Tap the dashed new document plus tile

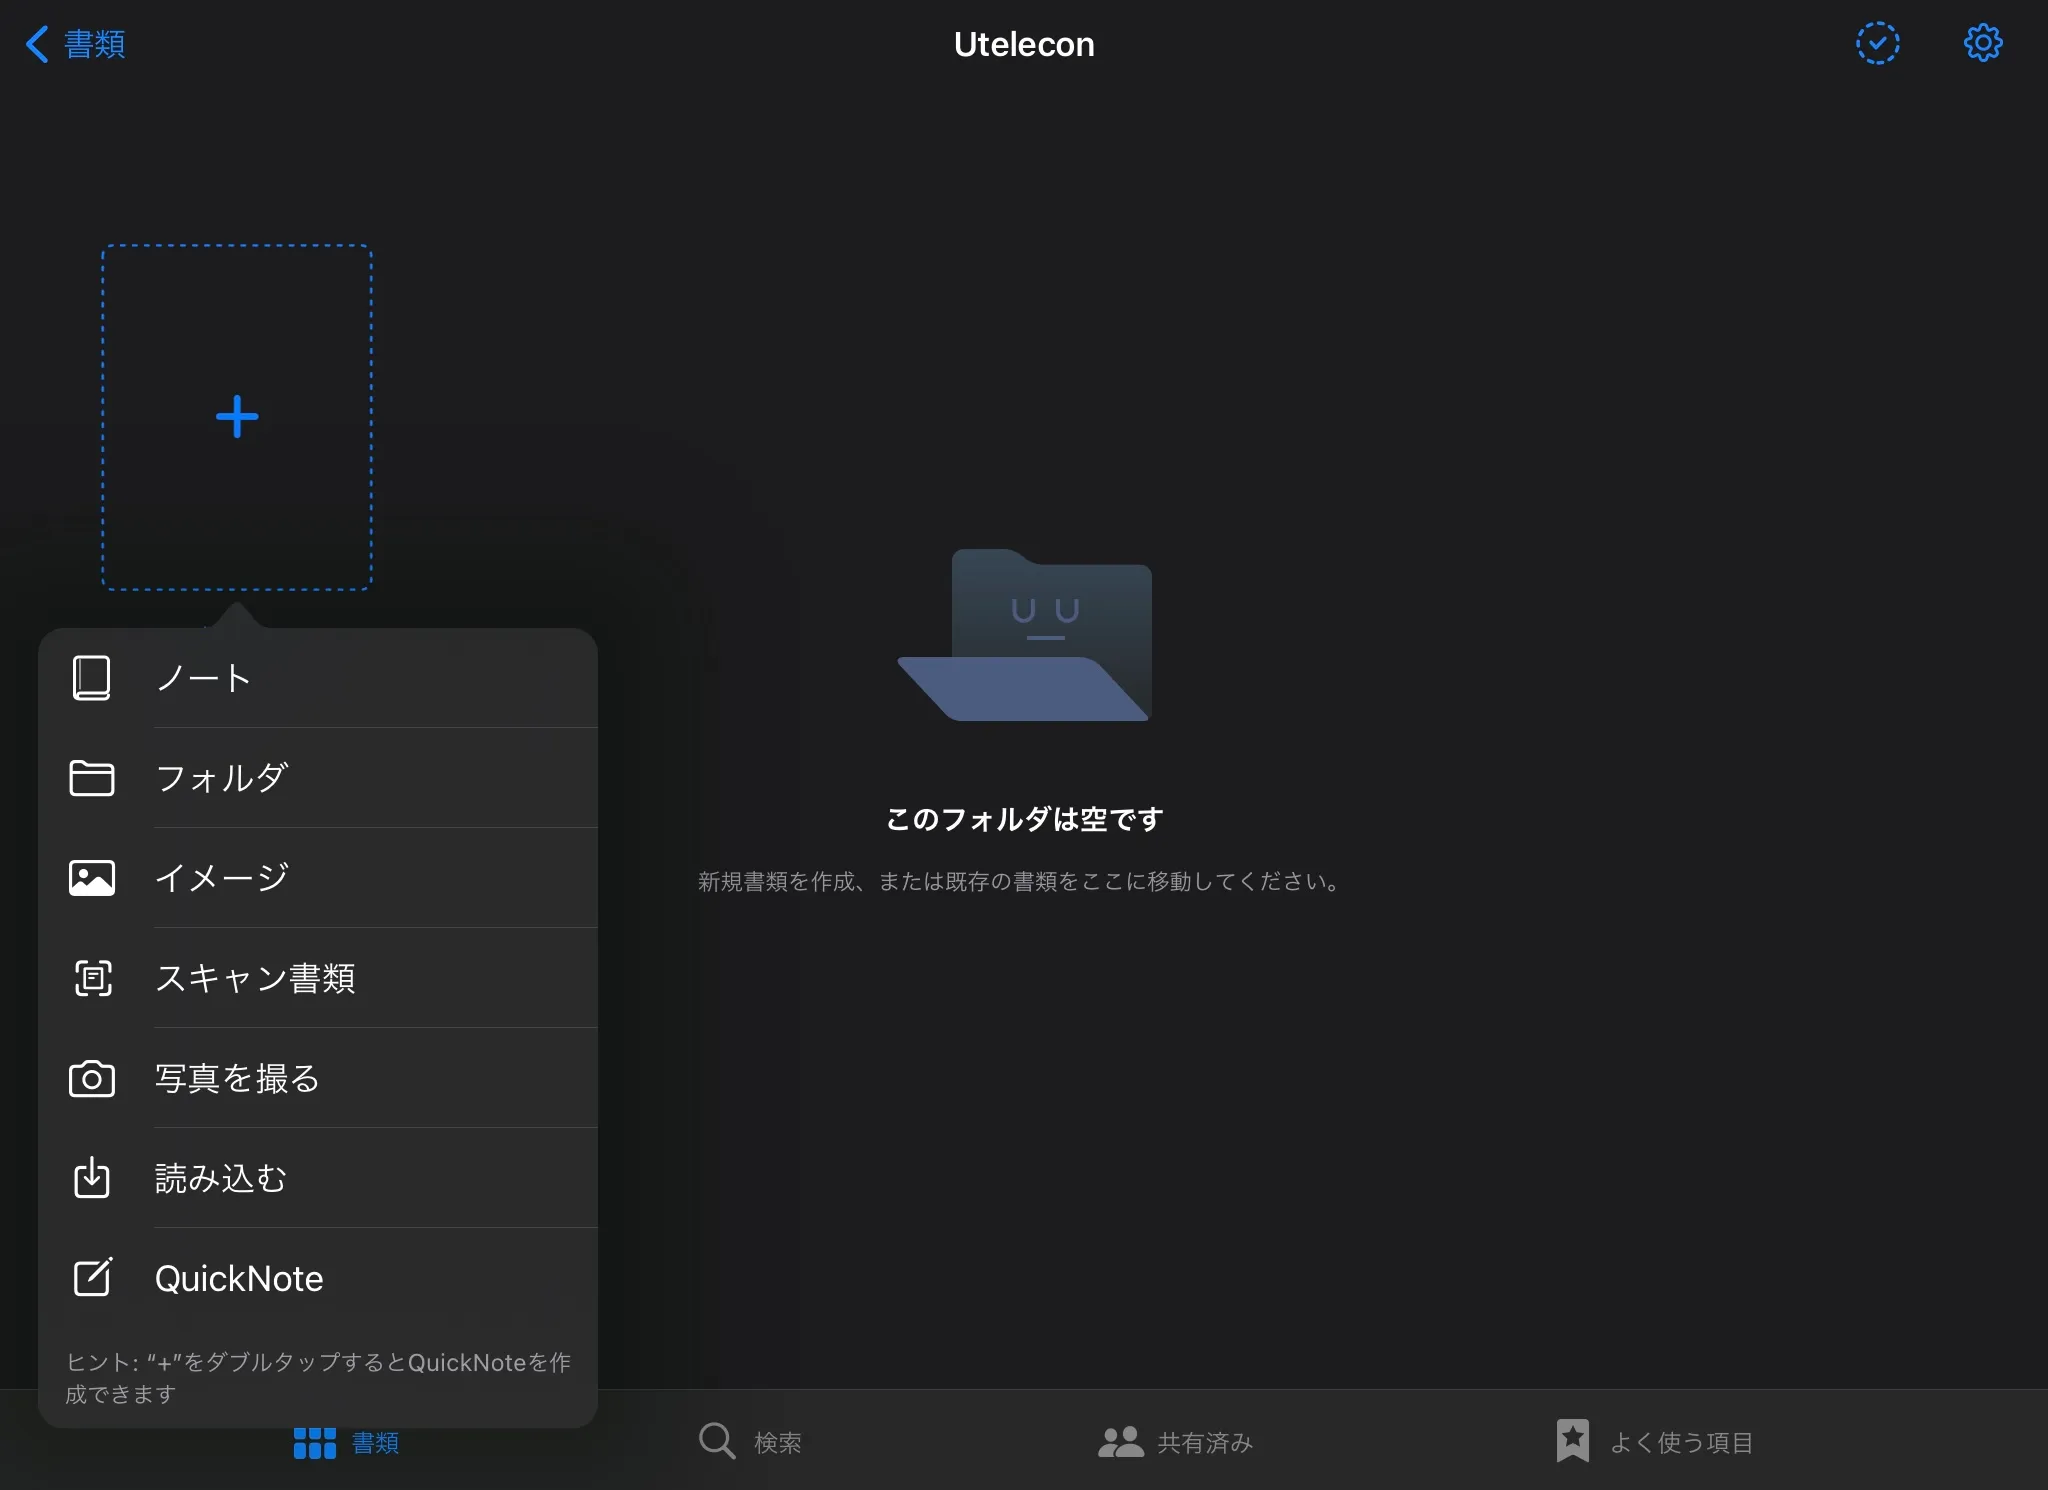tap(237, 417)
